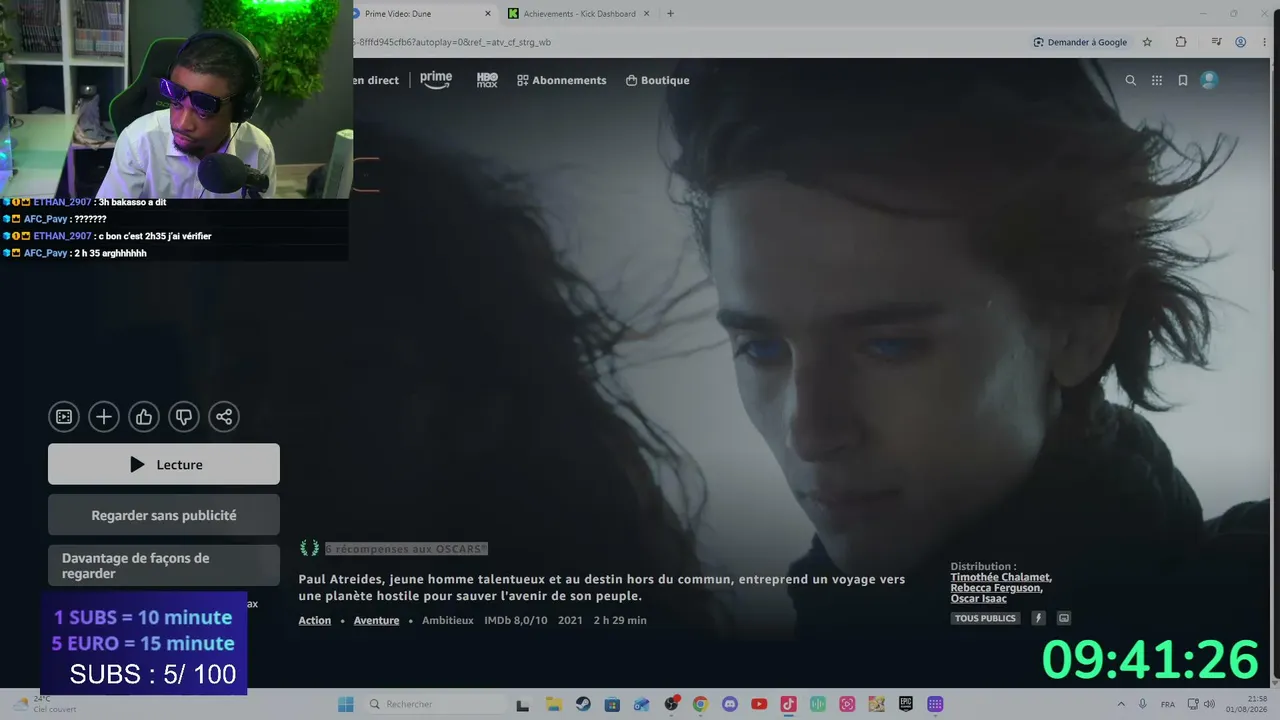Open the clock and date panel
The image size is (1280, 720).
click(1248, 704)
